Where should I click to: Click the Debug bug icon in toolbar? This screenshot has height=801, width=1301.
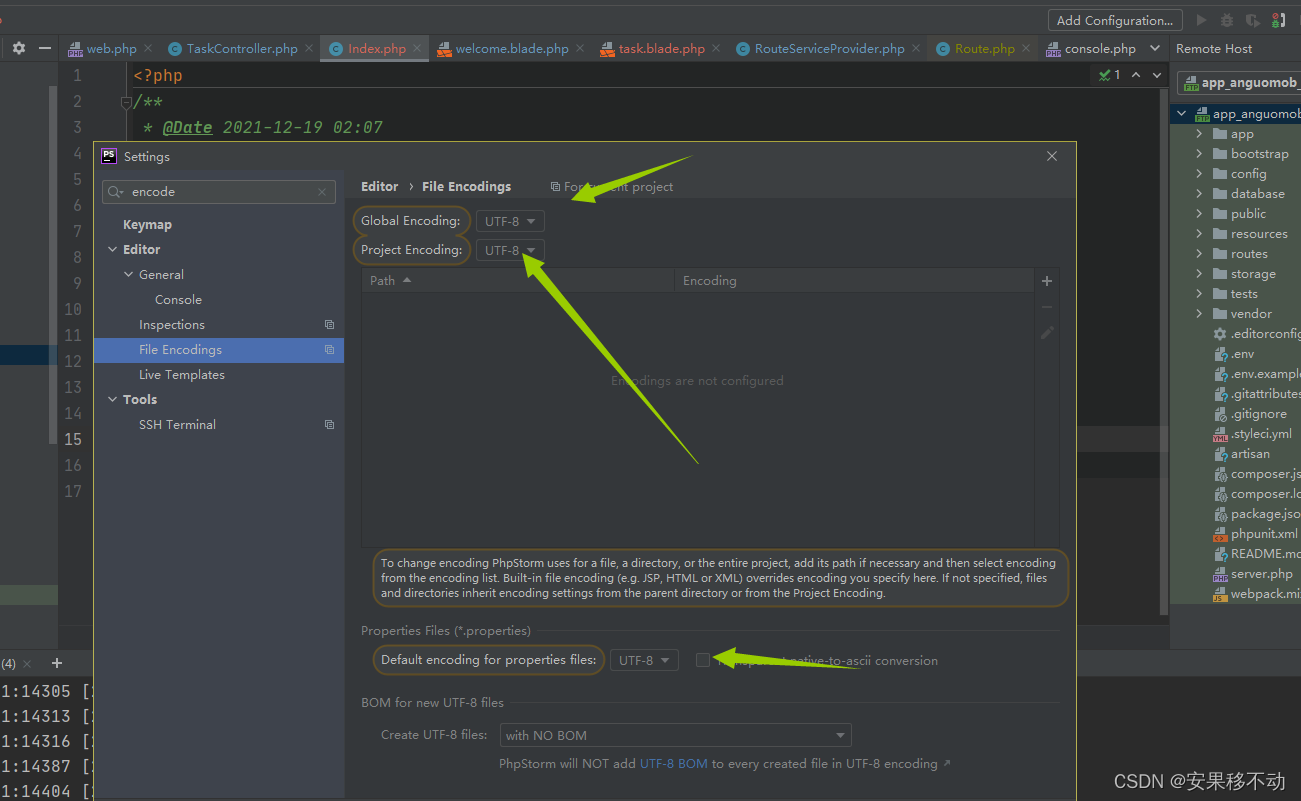[x=1227, y=20]
